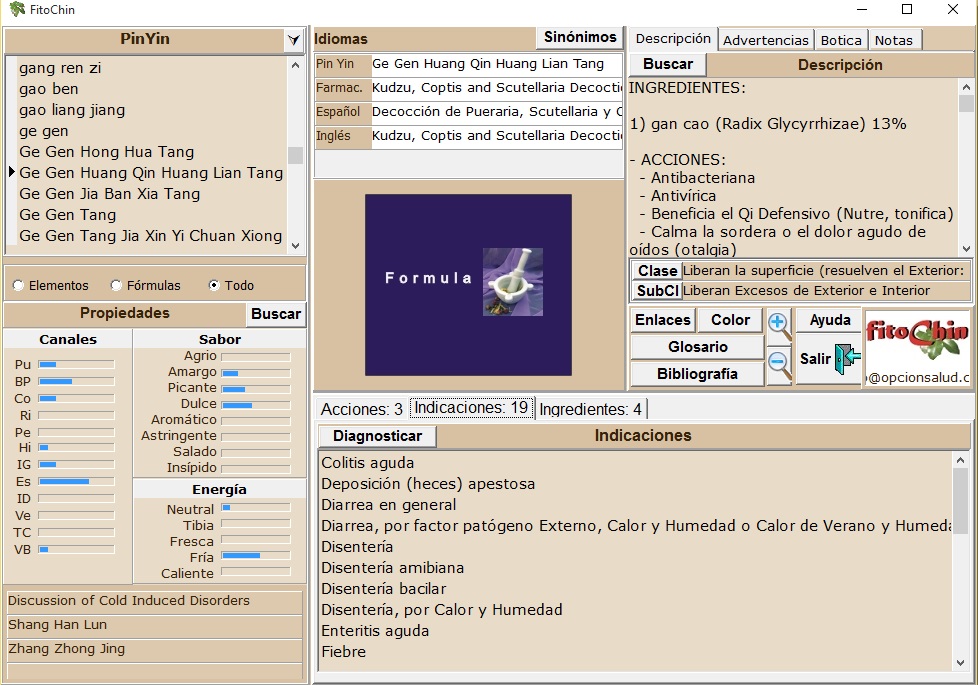Click the Enlaces button
The image size is (978, 685).
(x=662, y=320)
